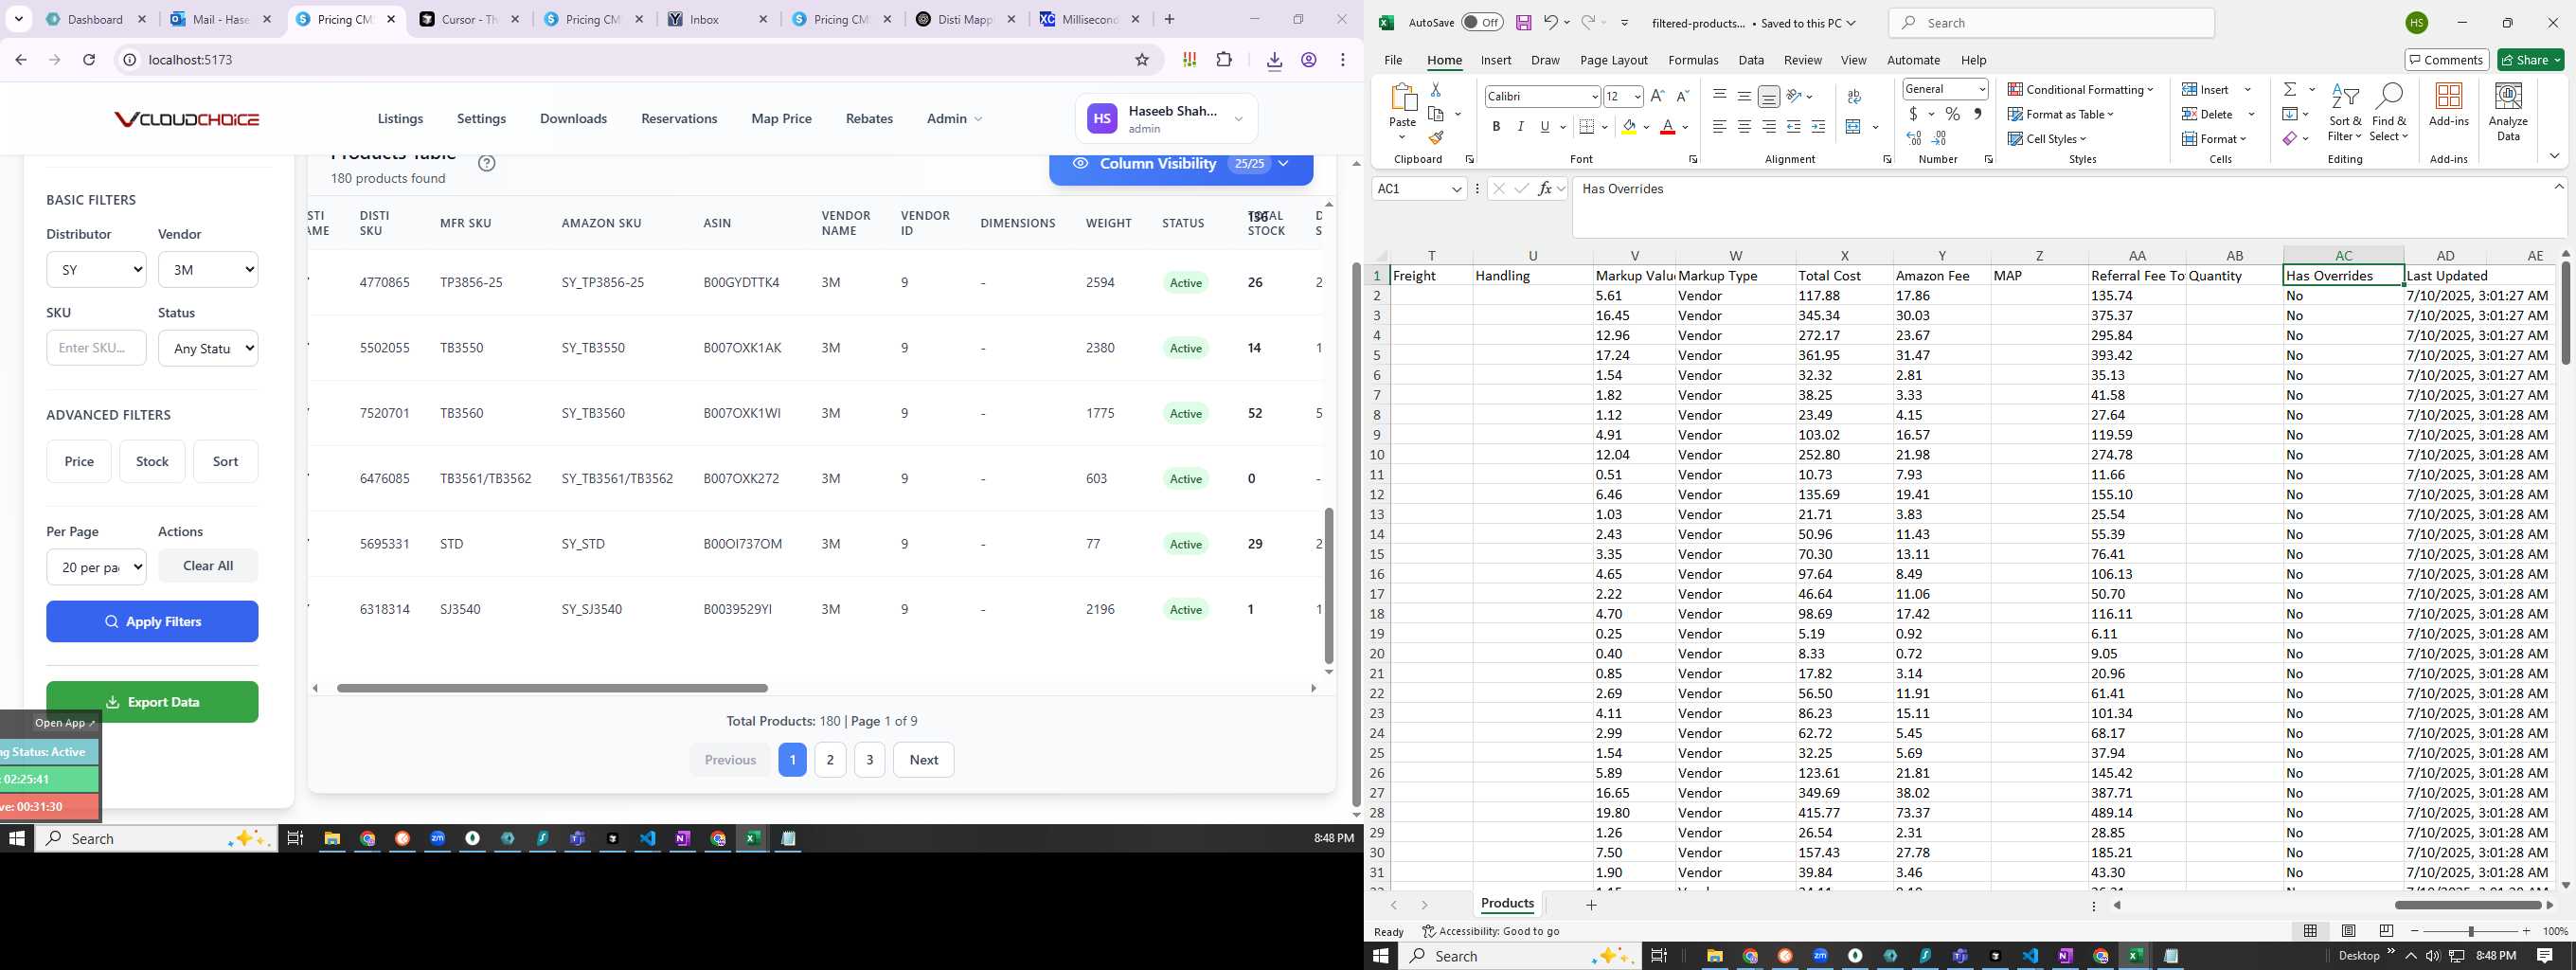The height and width of the screenshot is (970, 2576).
Task: Click the Excel Borders icon
Action: (x=1586, y=126)
